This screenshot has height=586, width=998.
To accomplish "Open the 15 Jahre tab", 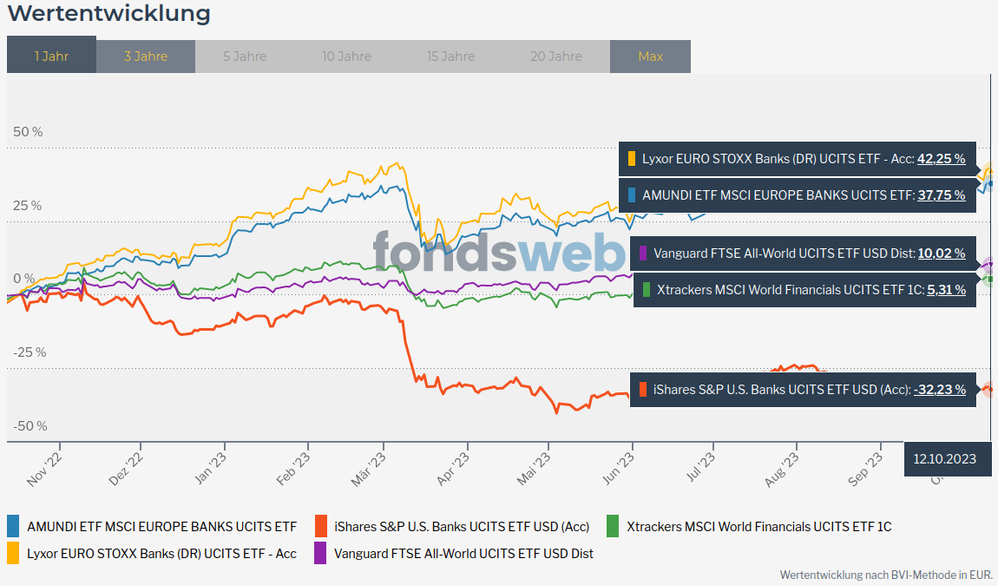I will (451, 57).
